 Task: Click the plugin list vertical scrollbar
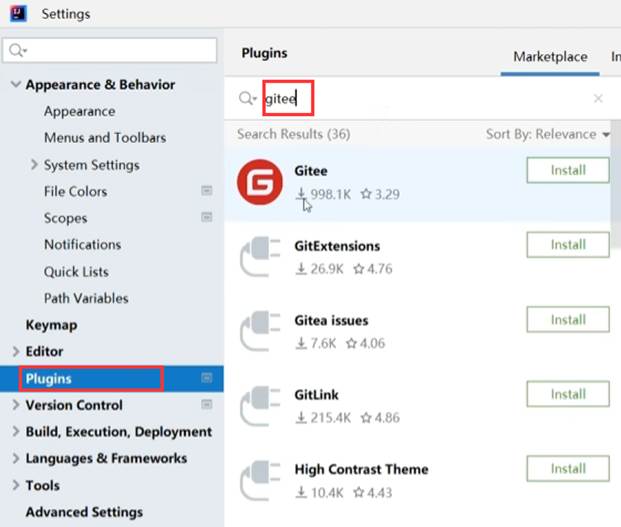615,184
